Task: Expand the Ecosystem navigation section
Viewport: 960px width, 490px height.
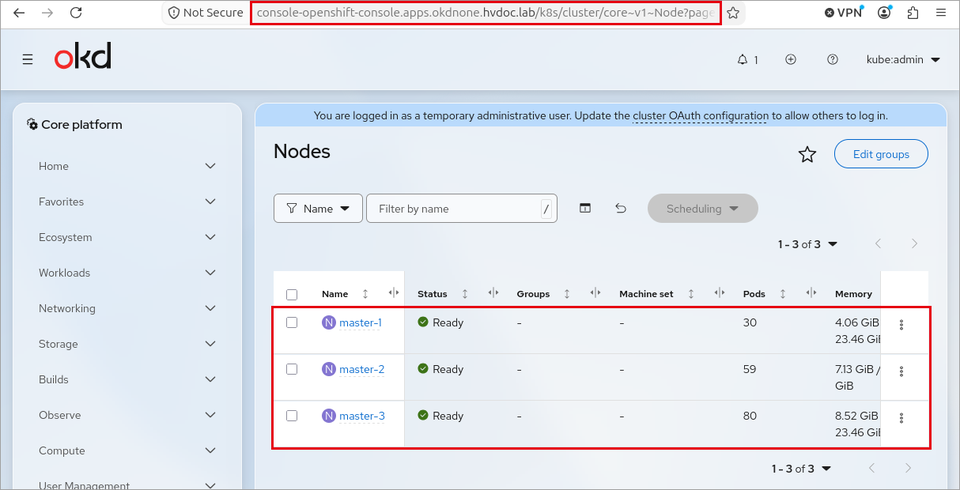Action: [x=127, y=237]
